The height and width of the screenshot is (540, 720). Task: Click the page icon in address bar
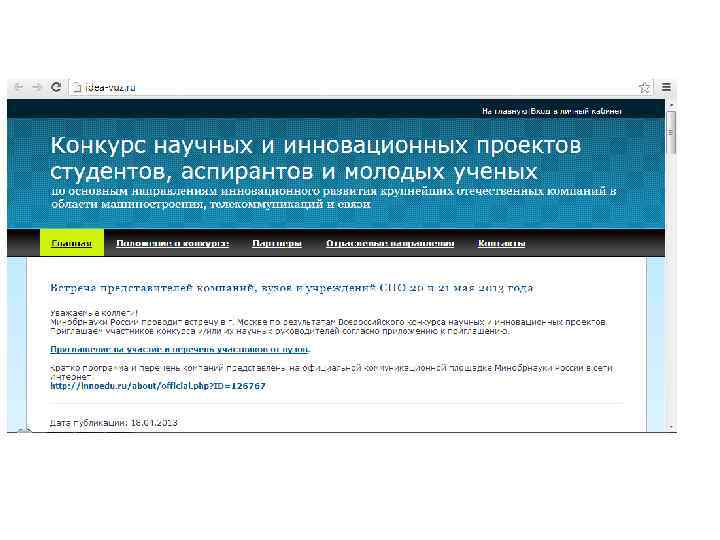click(78, 88)
